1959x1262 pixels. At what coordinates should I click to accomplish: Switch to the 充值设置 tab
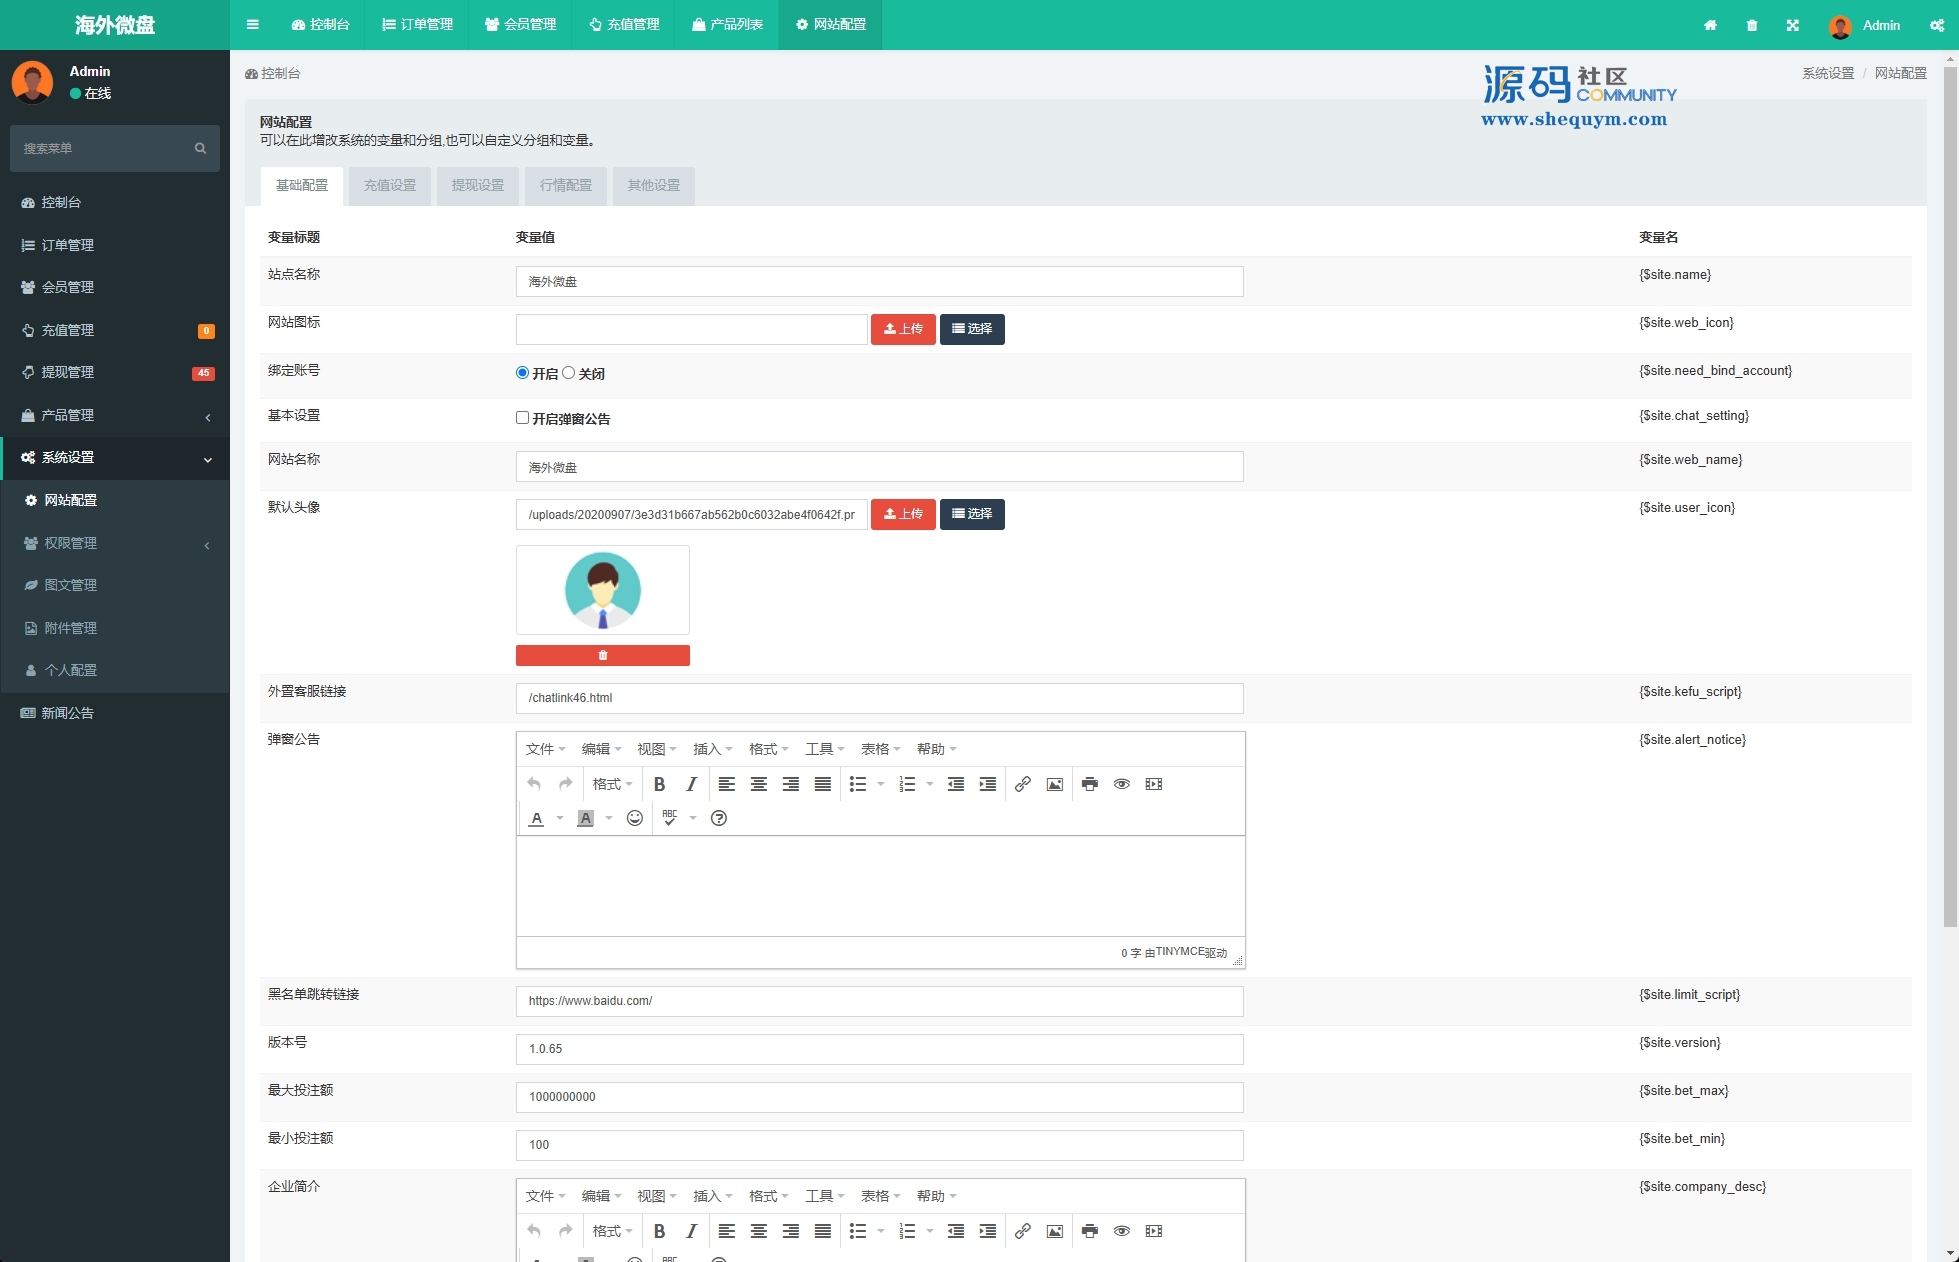click(389, 186)
